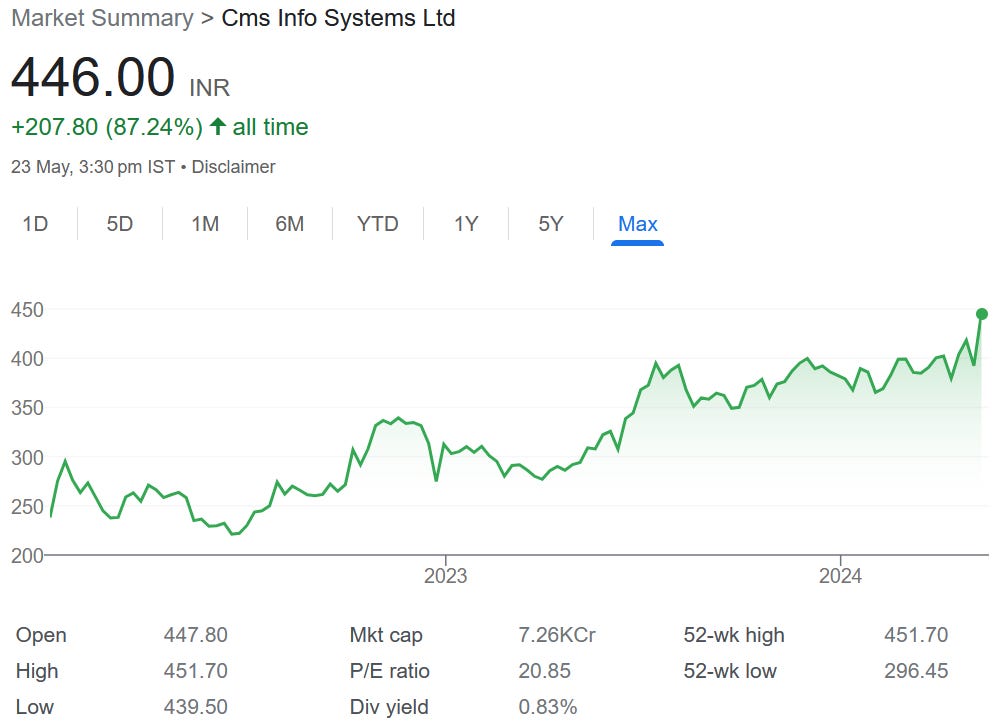This screenshot has width=996, height=724.
Task: Click the 52-wk high label
Action: [734, 634]
